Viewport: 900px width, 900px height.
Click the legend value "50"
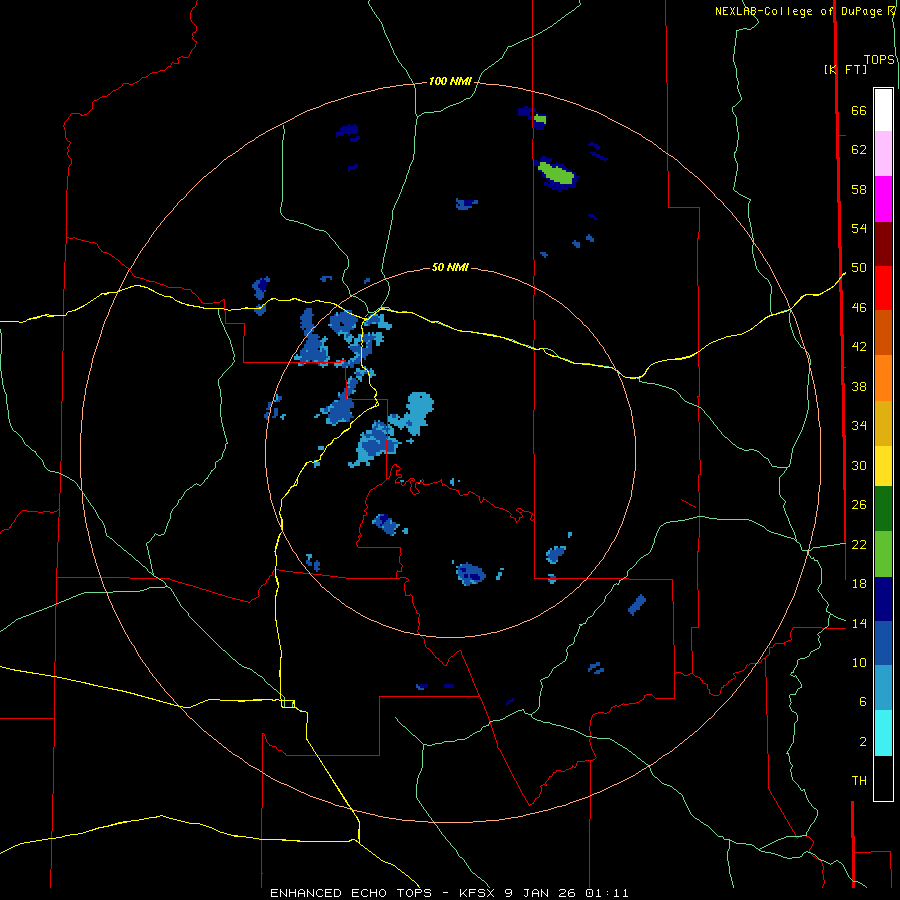coord(859,267)
